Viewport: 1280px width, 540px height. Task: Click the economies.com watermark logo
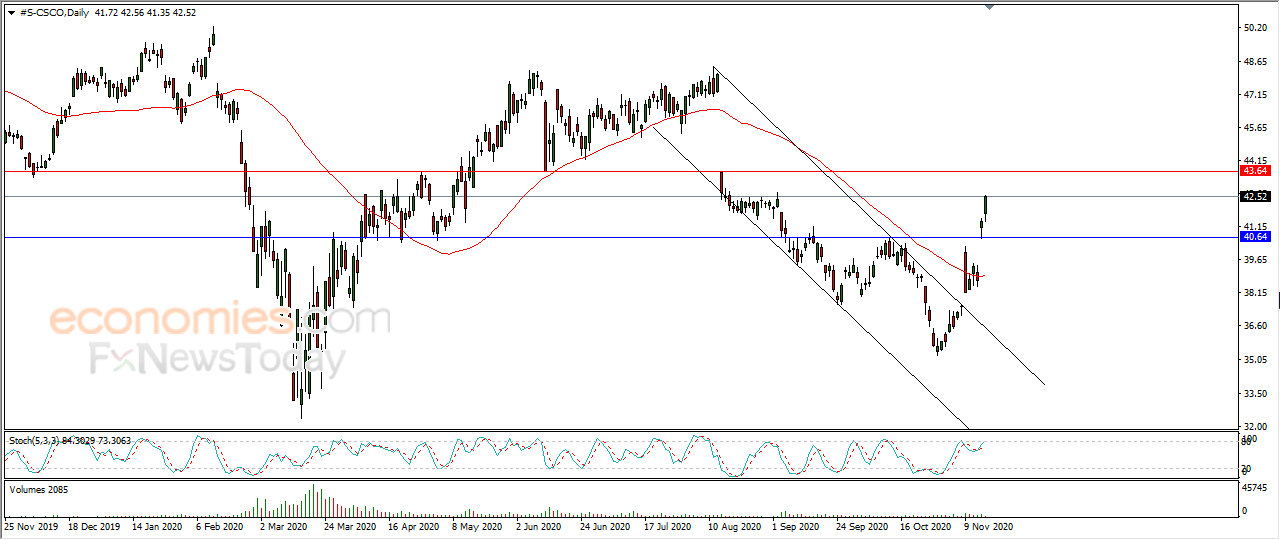pyautogui.click(x=220, y=321)
